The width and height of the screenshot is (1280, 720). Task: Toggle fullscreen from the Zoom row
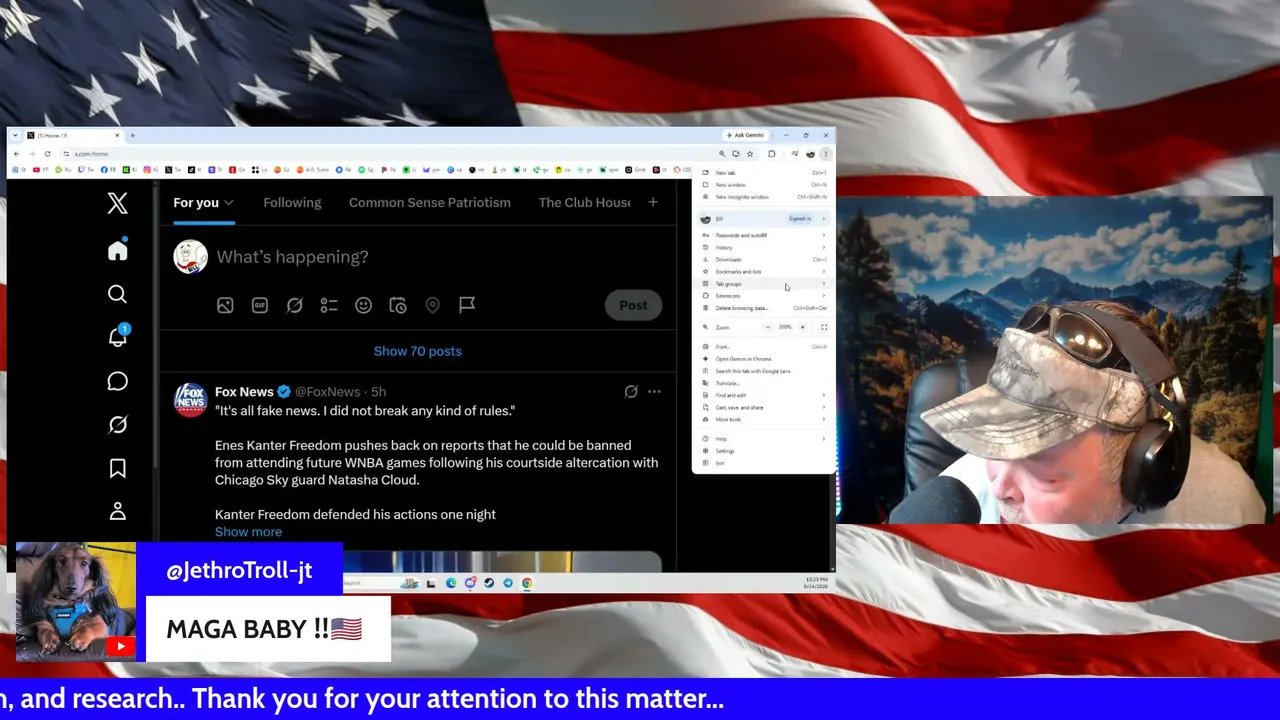[824, 327]
